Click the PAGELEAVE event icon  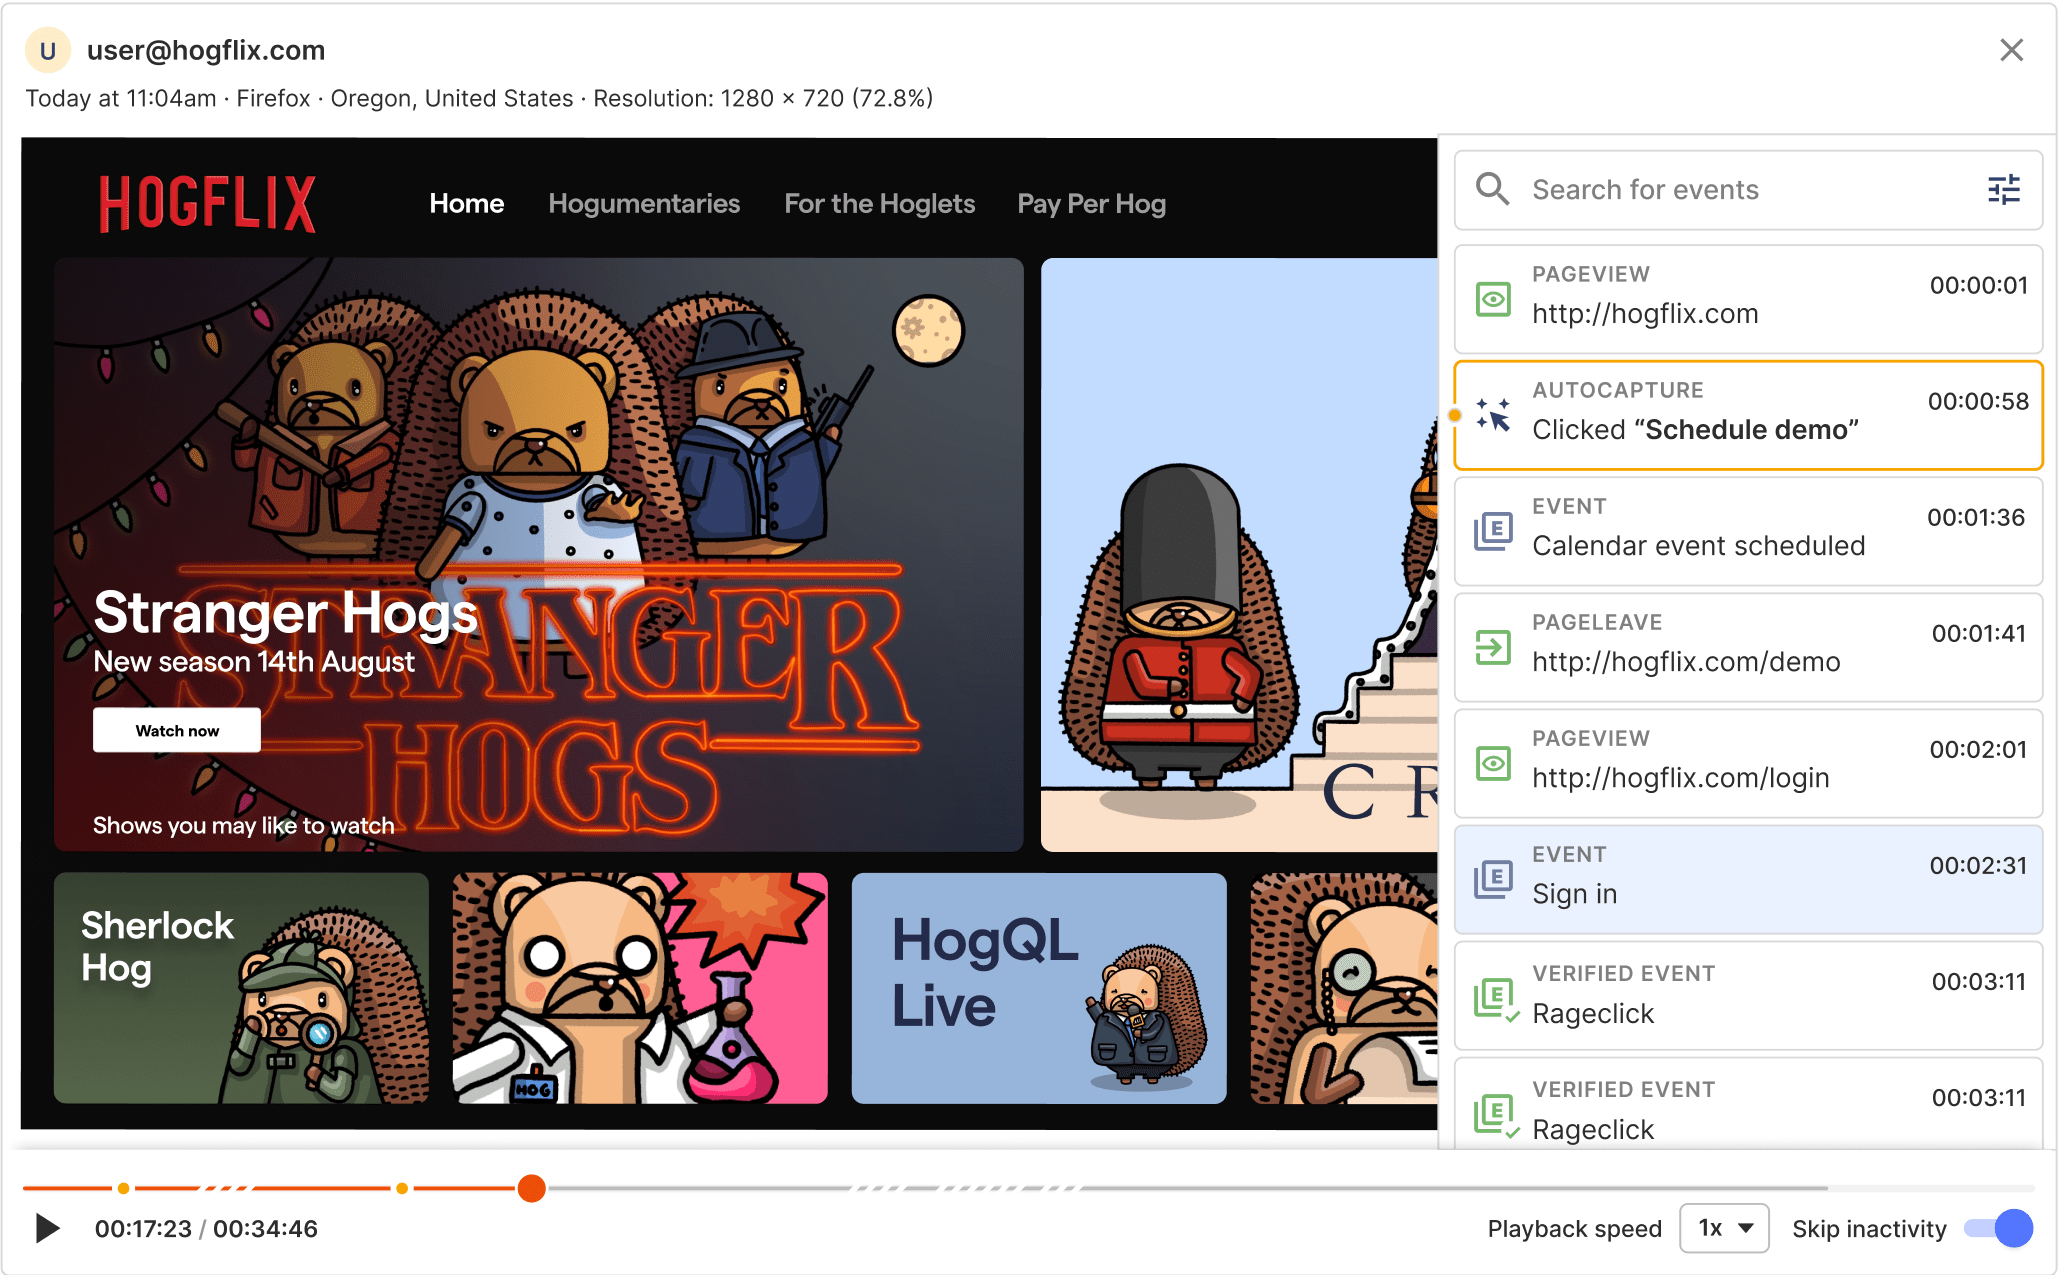pos(1492,647)
